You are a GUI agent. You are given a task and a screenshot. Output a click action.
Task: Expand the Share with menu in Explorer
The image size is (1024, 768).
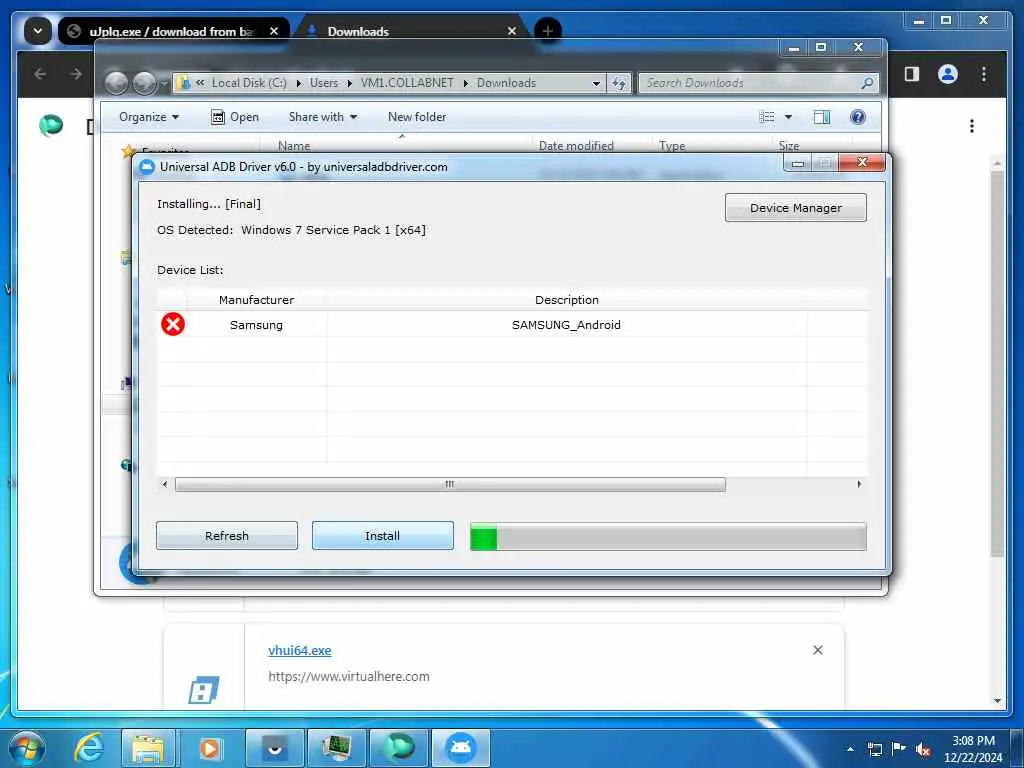click(323, 117)
